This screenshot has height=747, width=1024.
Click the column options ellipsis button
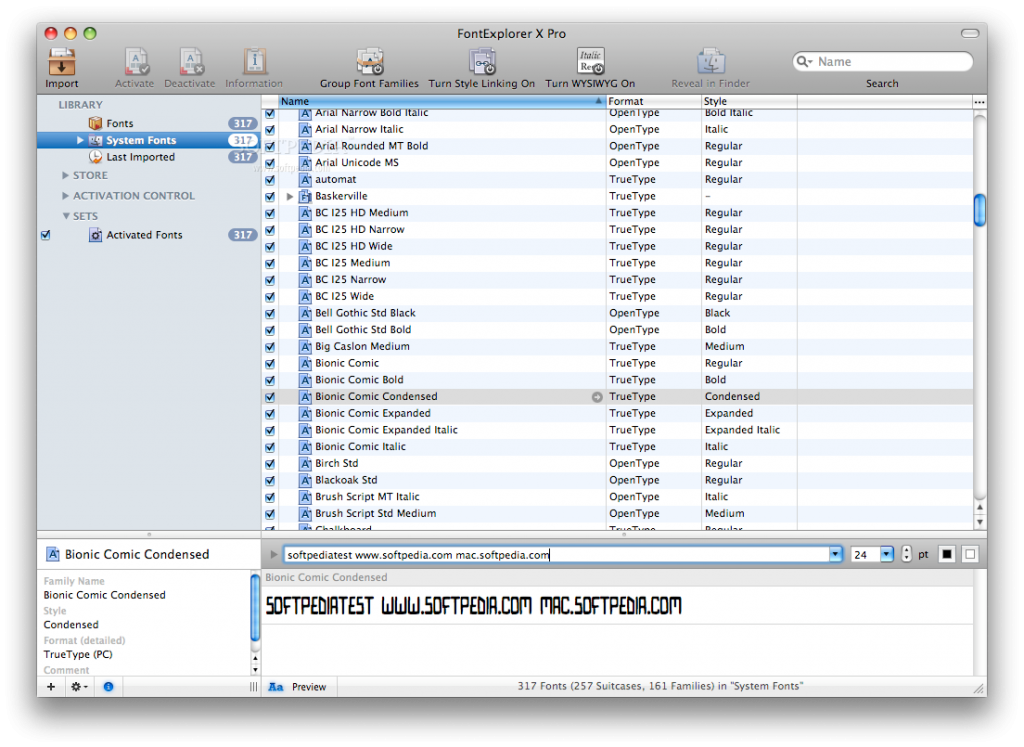pos(979,102)
